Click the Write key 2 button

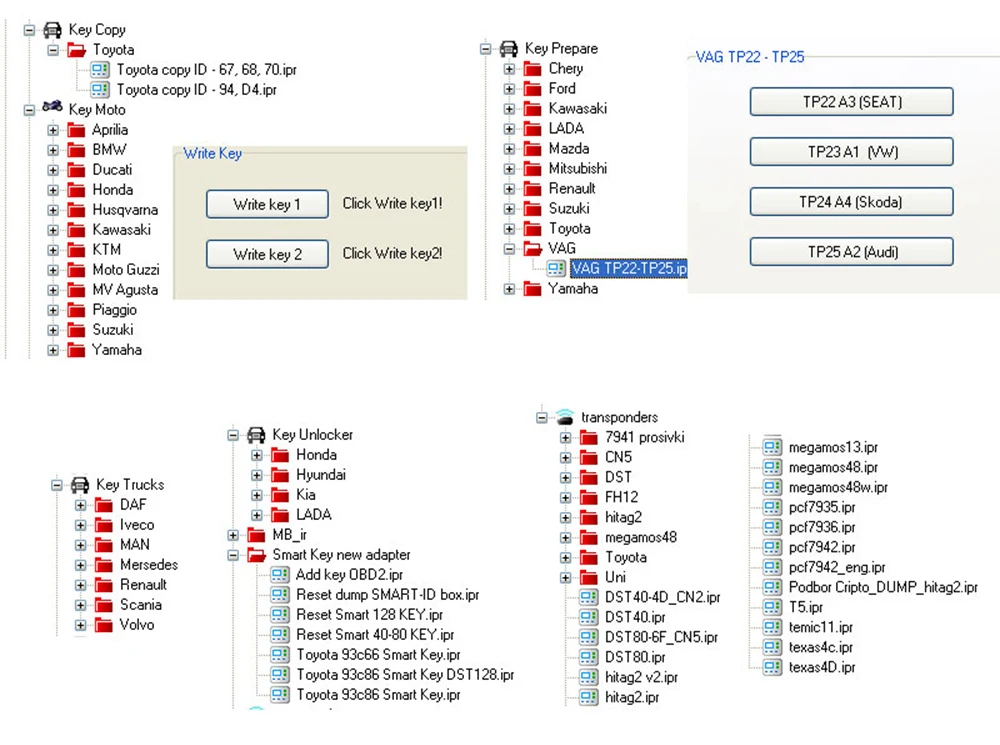(x=267, y=254)
